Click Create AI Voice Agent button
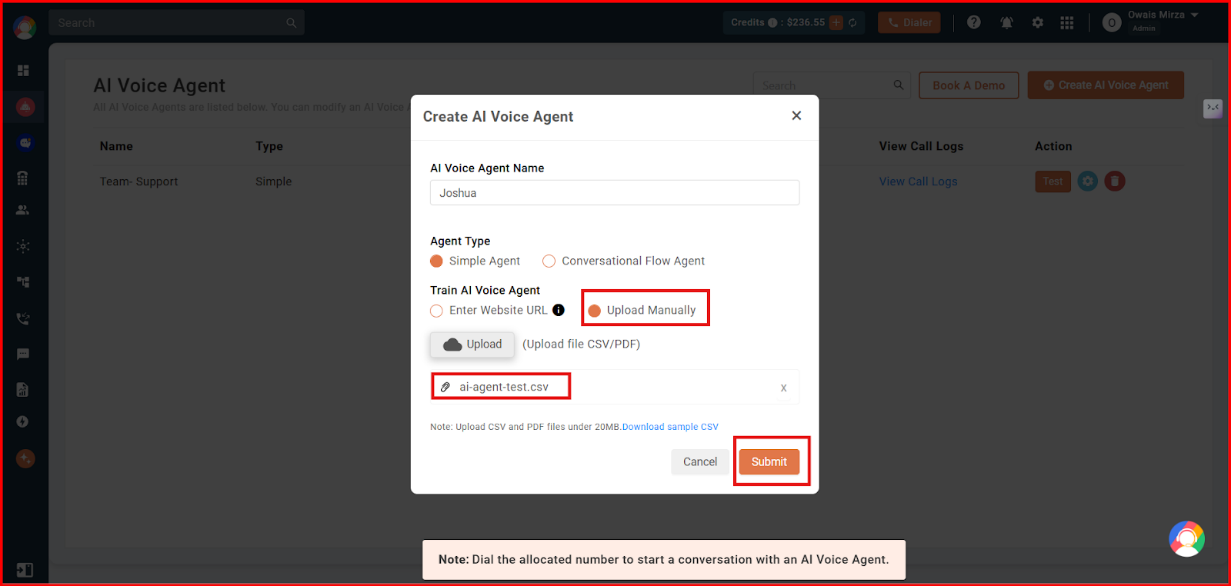This screenshot has width=1231, height=586. click(x=1106, y=85)
